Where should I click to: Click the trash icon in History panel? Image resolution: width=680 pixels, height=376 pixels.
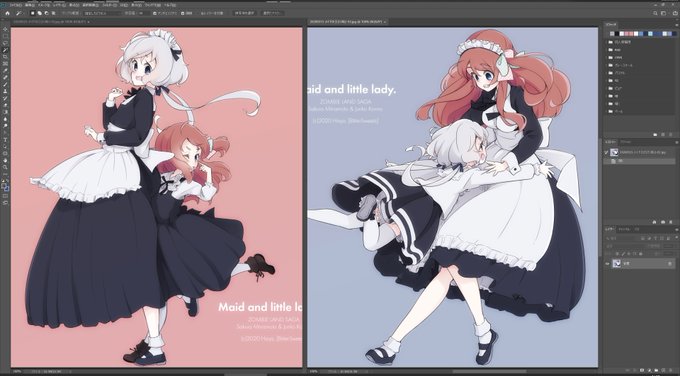pos(670,222)
